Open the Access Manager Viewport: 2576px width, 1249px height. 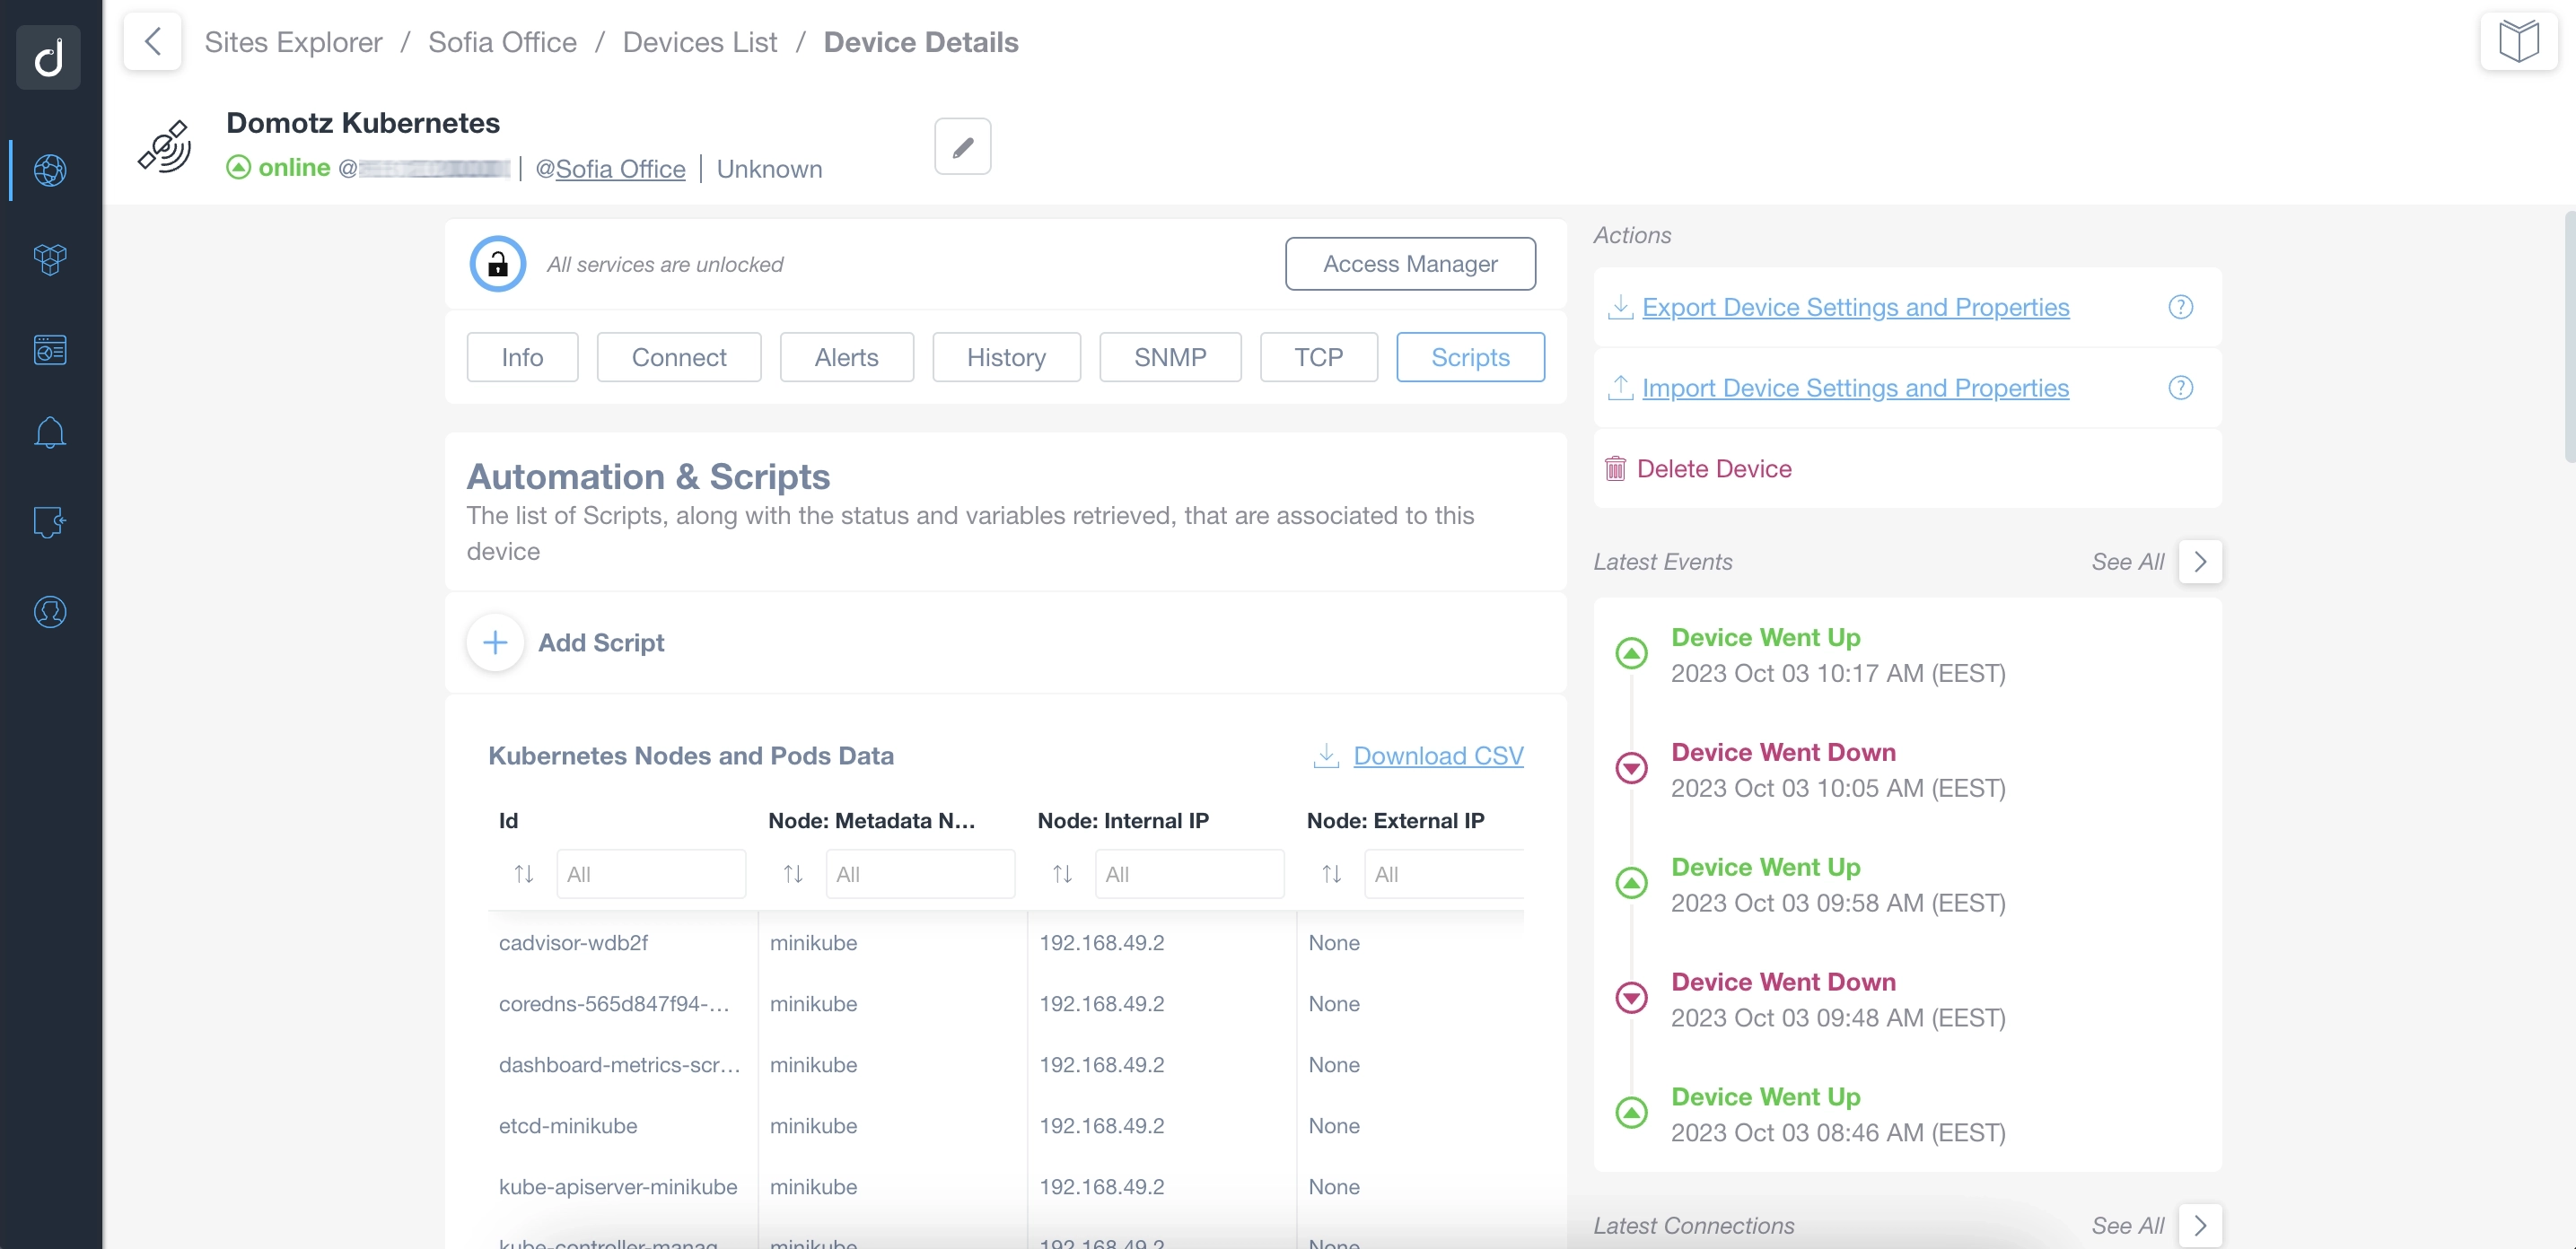[x=1410, y=264]
